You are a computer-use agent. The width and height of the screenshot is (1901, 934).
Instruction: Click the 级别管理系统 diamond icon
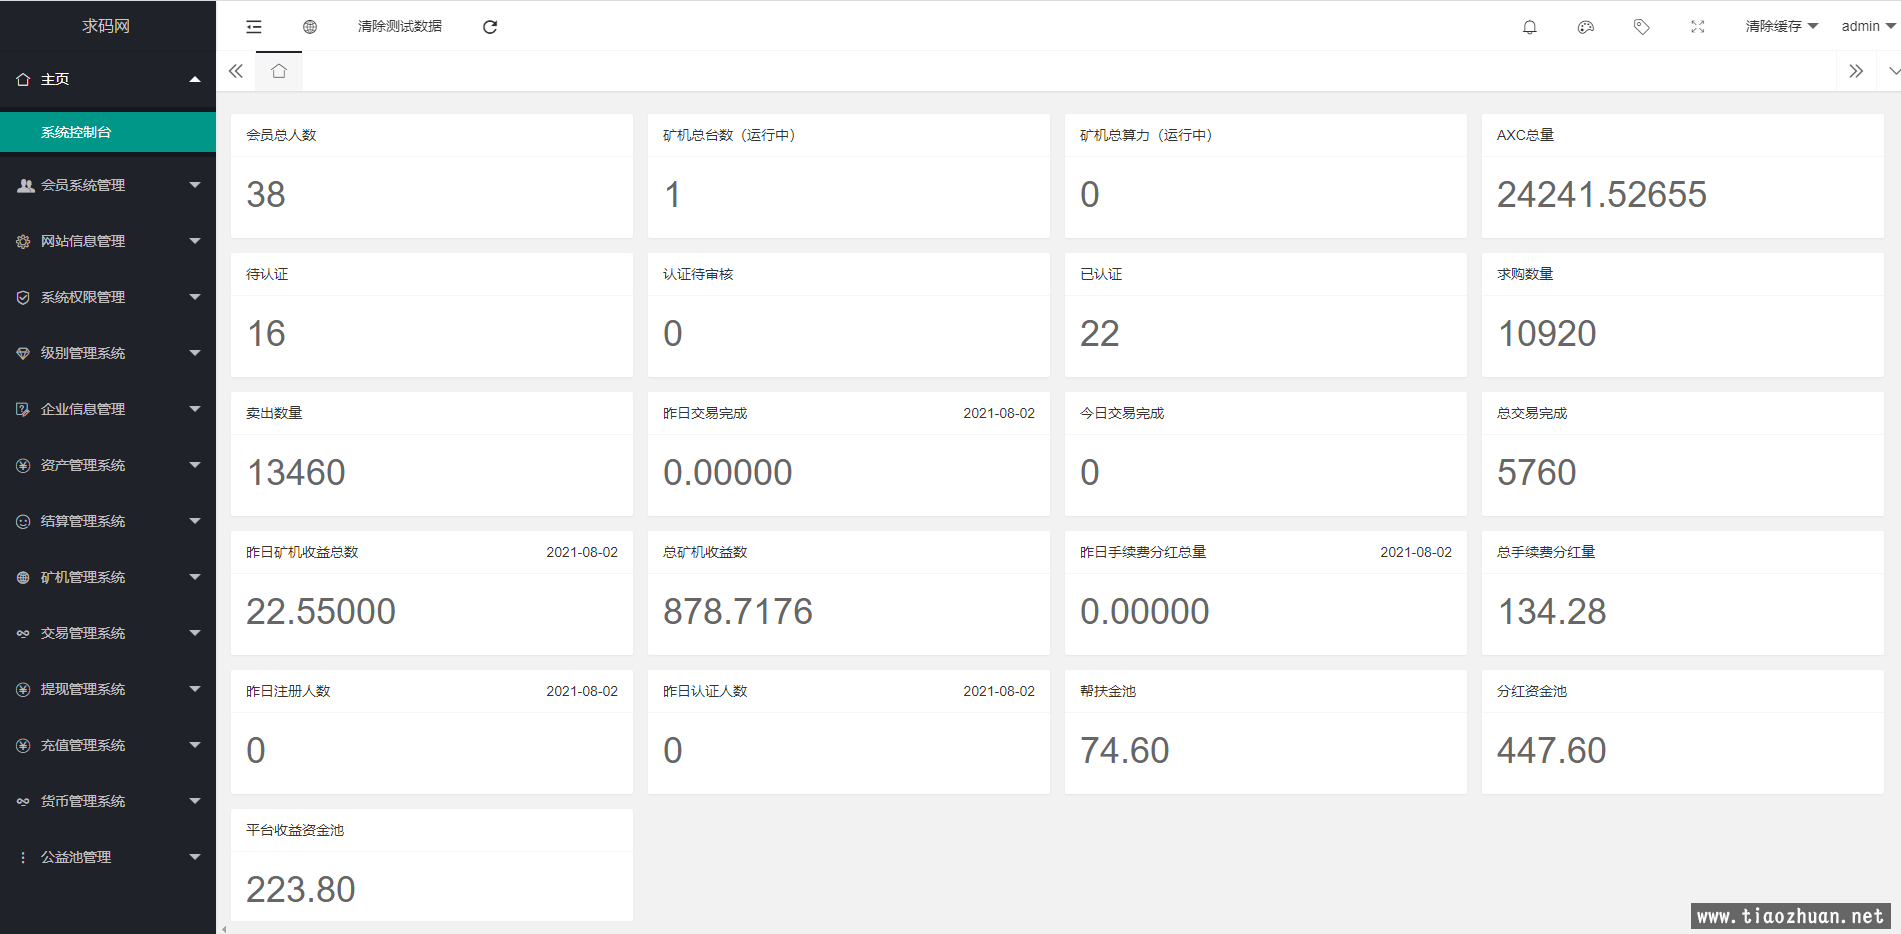(x=23, y=353)
